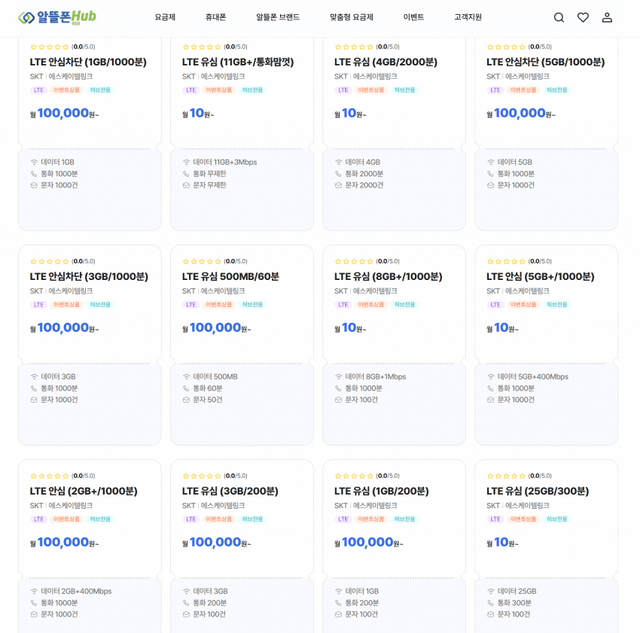Click data icon in LTE 유심 500MB/60분 card
The height and width of the screenshot is (633, 640).
pyautogui.click(x=186, y=377)
